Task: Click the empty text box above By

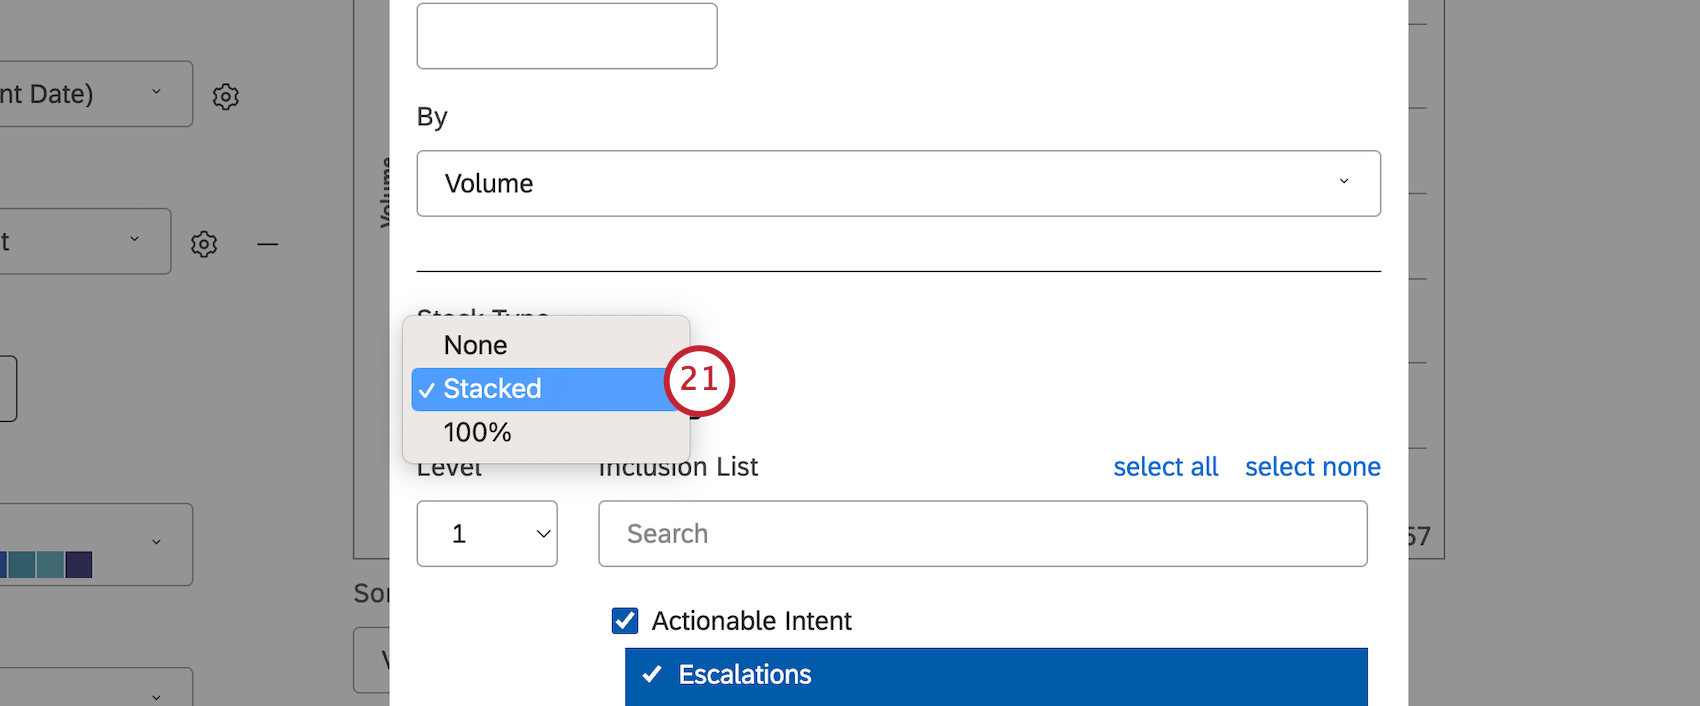Action: (x=567, y=36)
